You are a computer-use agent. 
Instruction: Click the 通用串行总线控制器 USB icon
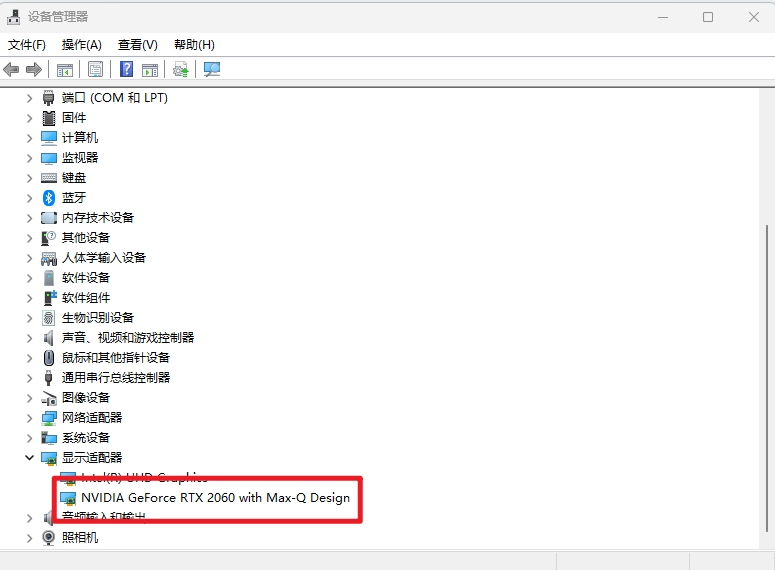click(48, 378)
